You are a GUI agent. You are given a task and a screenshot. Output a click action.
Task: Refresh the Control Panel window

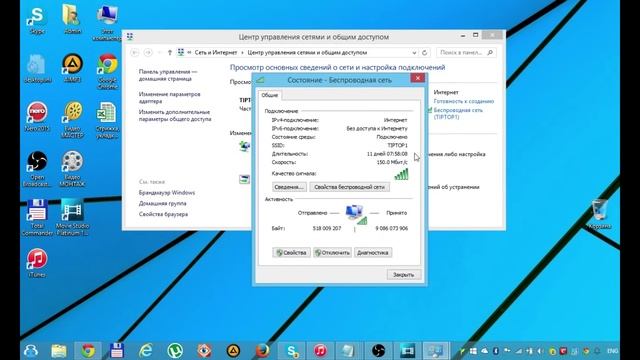(424, 53)
